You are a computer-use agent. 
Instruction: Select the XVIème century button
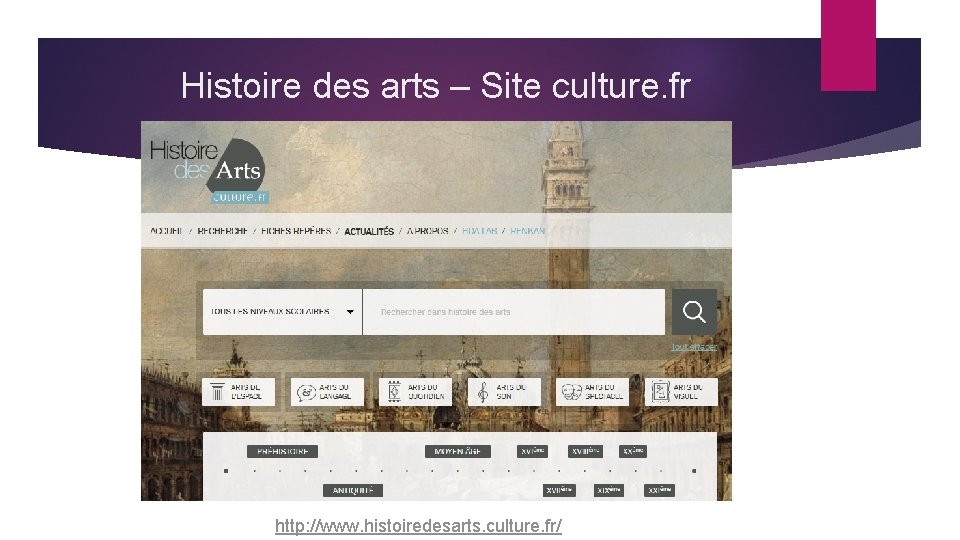tap(532, 451)
